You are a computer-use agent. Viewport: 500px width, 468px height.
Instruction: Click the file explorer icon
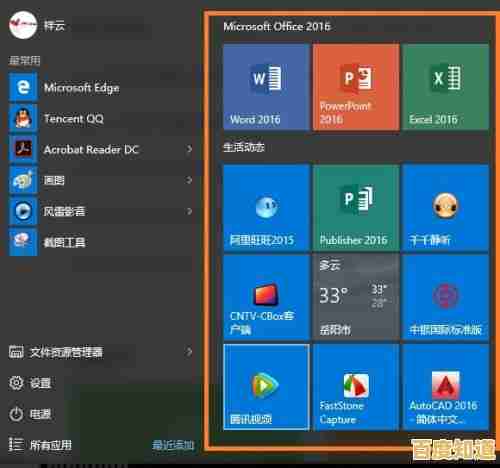pos(16,352)
